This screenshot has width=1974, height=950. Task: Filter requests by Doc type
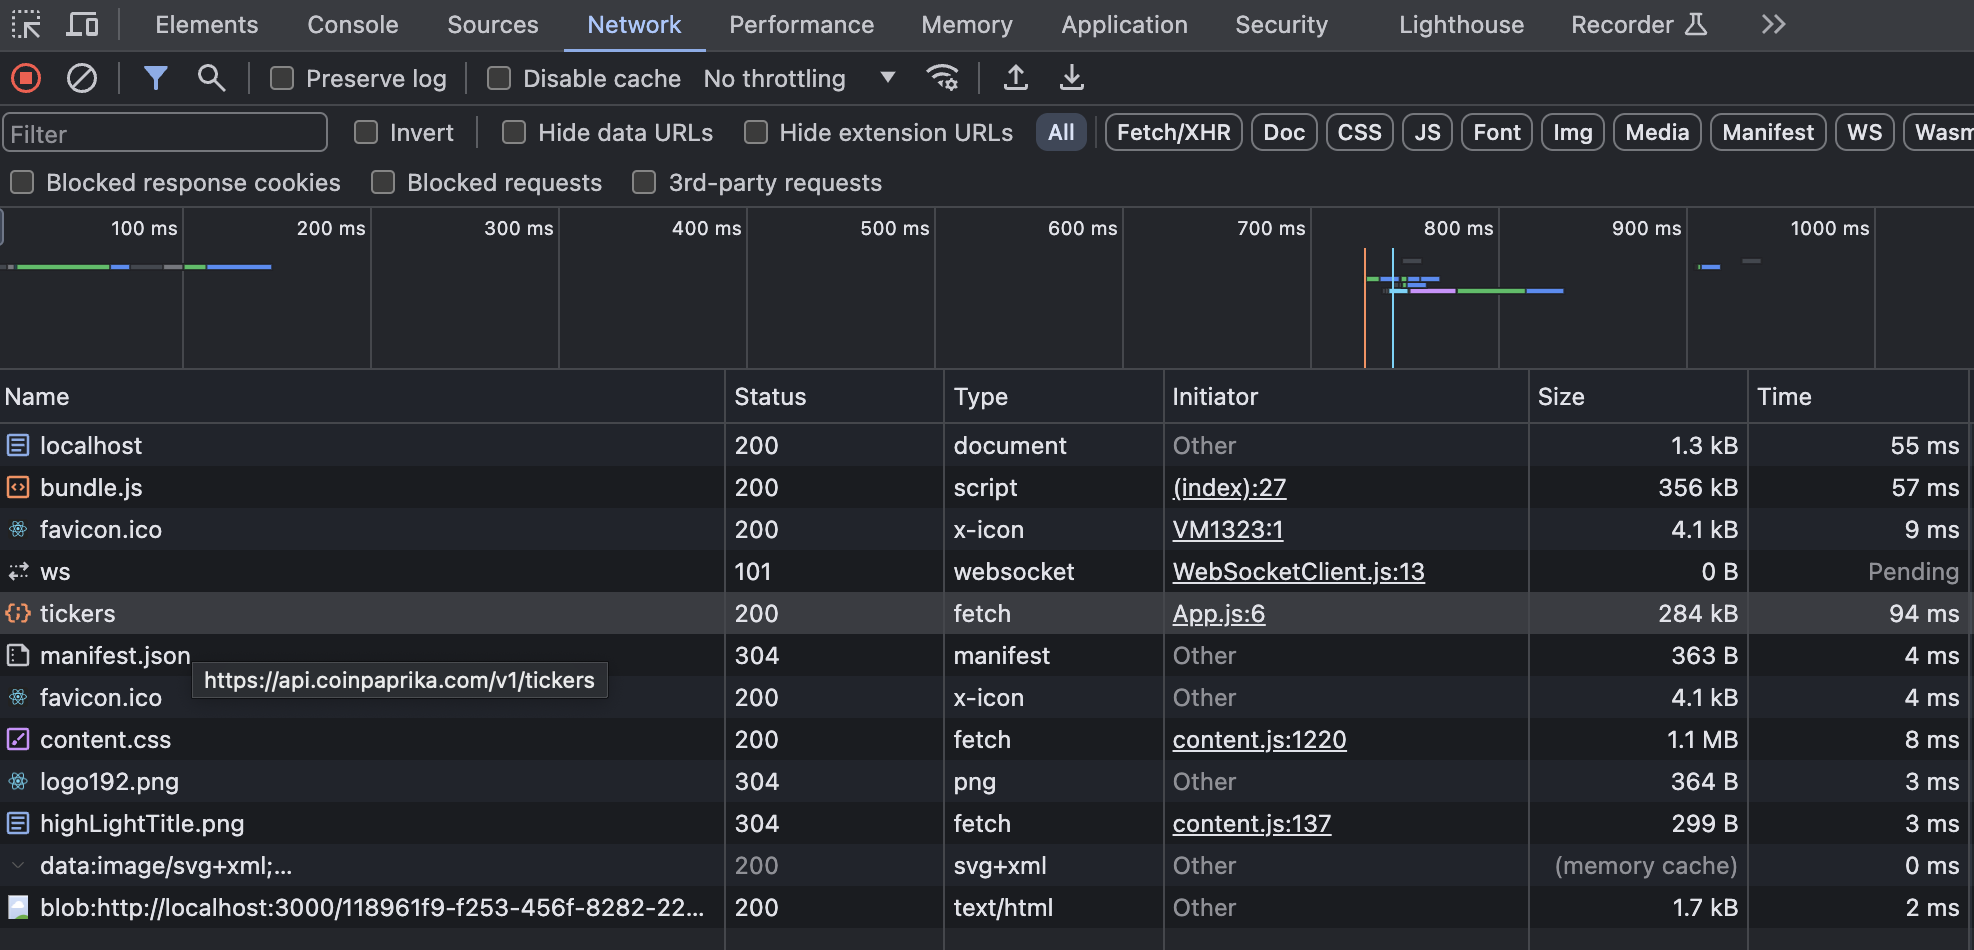(x=1284, y=132)
